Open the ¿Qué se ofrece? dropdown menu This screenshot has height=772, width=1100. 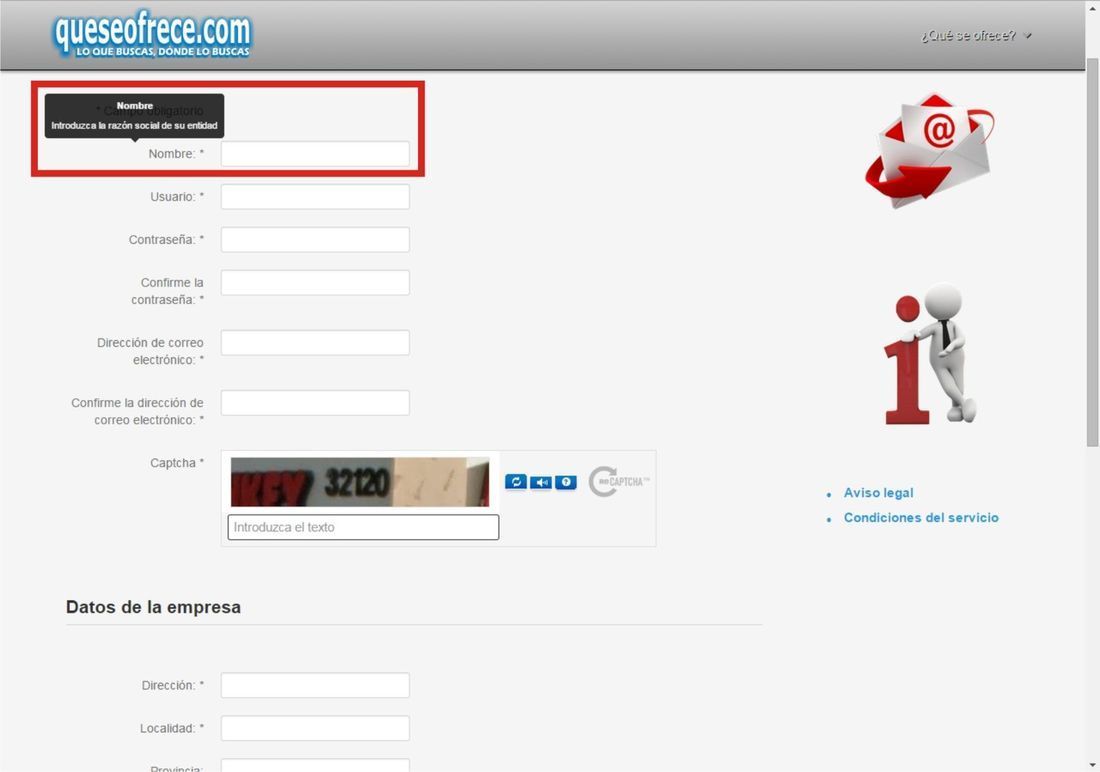pyautogui.click(x=976, y=35)
